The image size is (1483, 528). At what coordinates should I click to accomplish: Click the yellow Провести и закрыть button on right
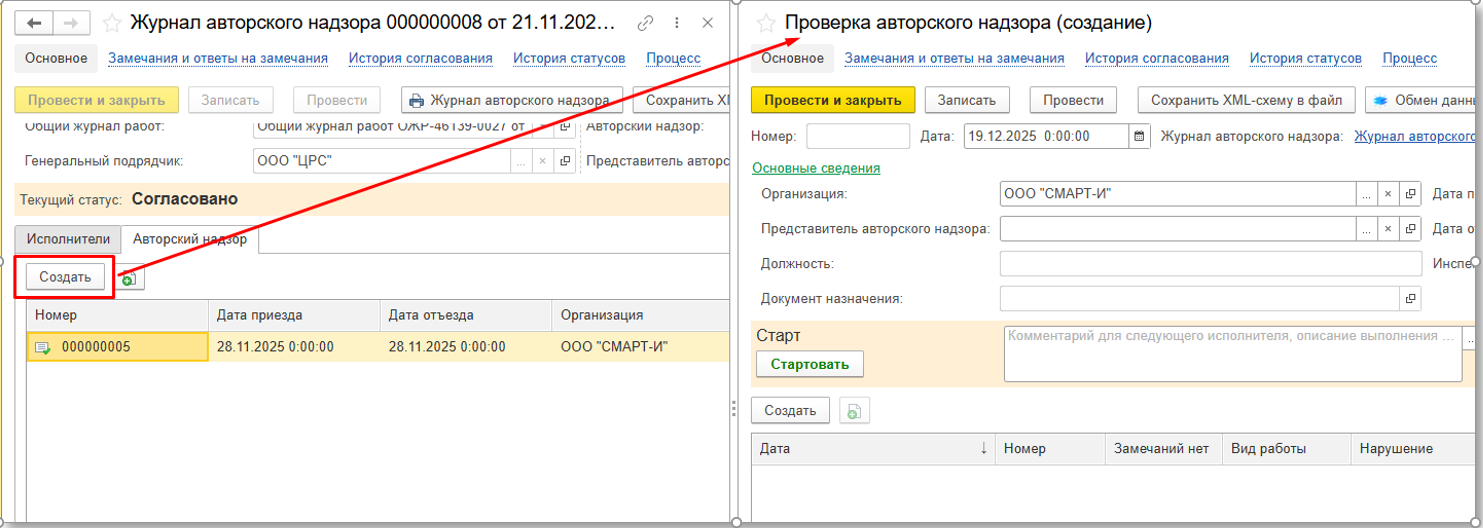[x=833, y=100]
